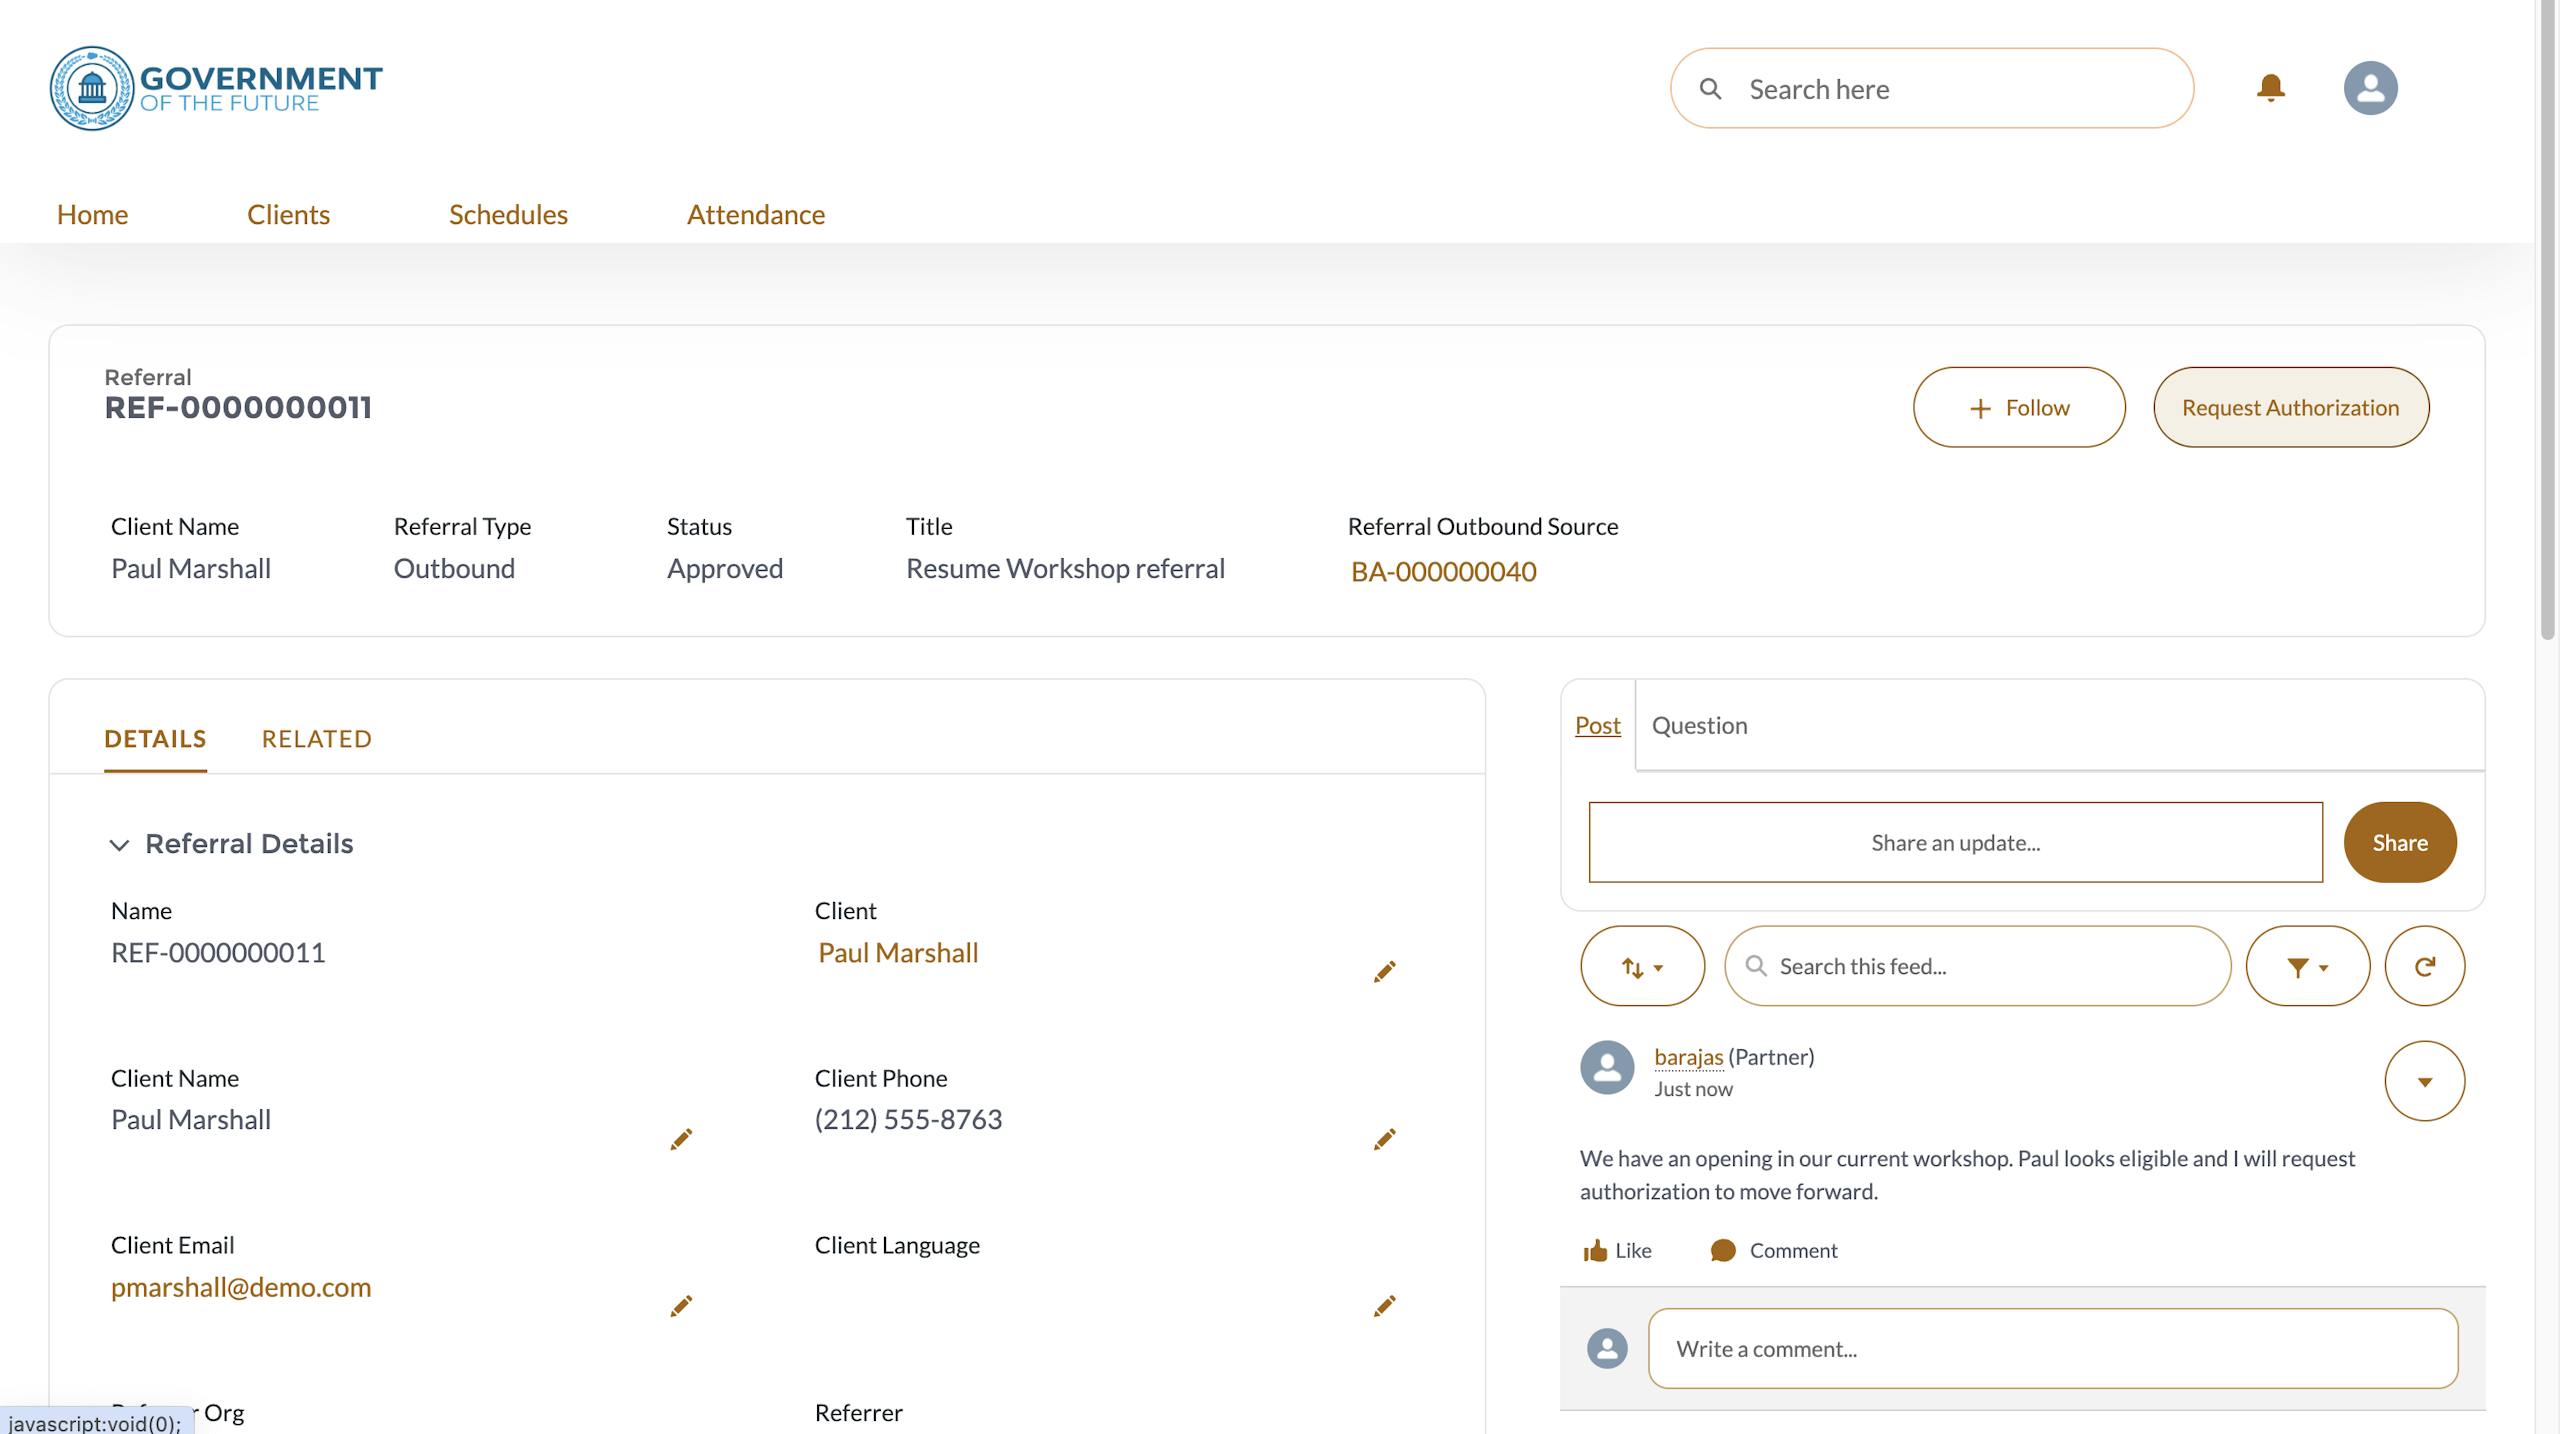Open the user profile avatar menu
This screenshot has width=2560, height=1434.
tap(2370, 88)
